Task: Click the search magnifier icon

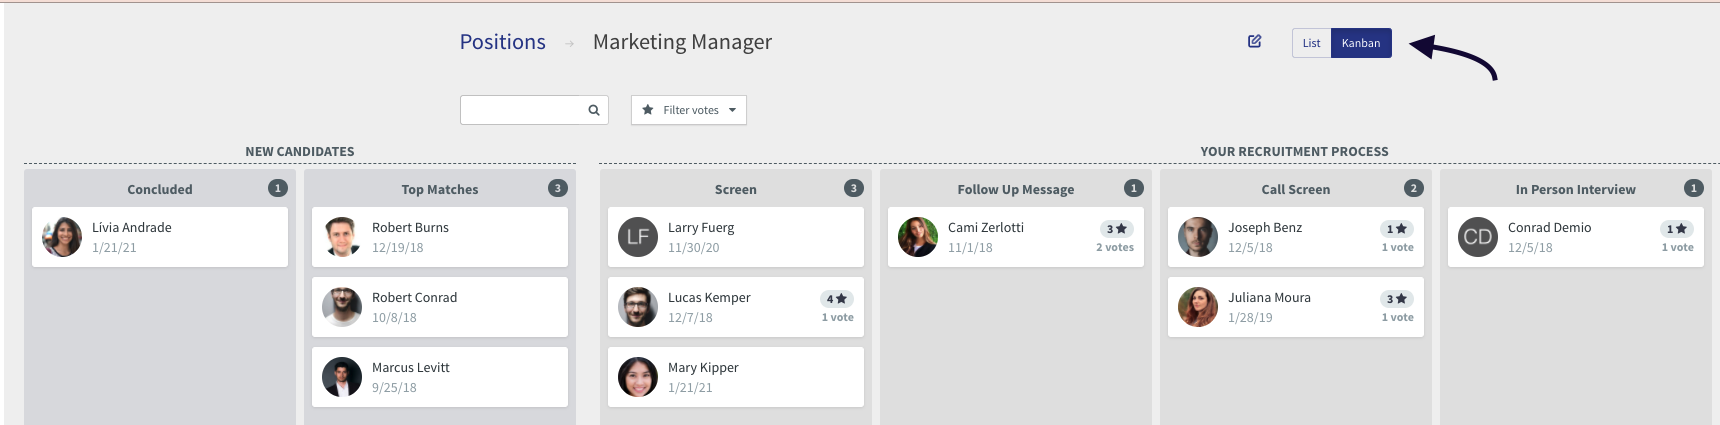Action: pyautogui.click(x=594, y=110)
